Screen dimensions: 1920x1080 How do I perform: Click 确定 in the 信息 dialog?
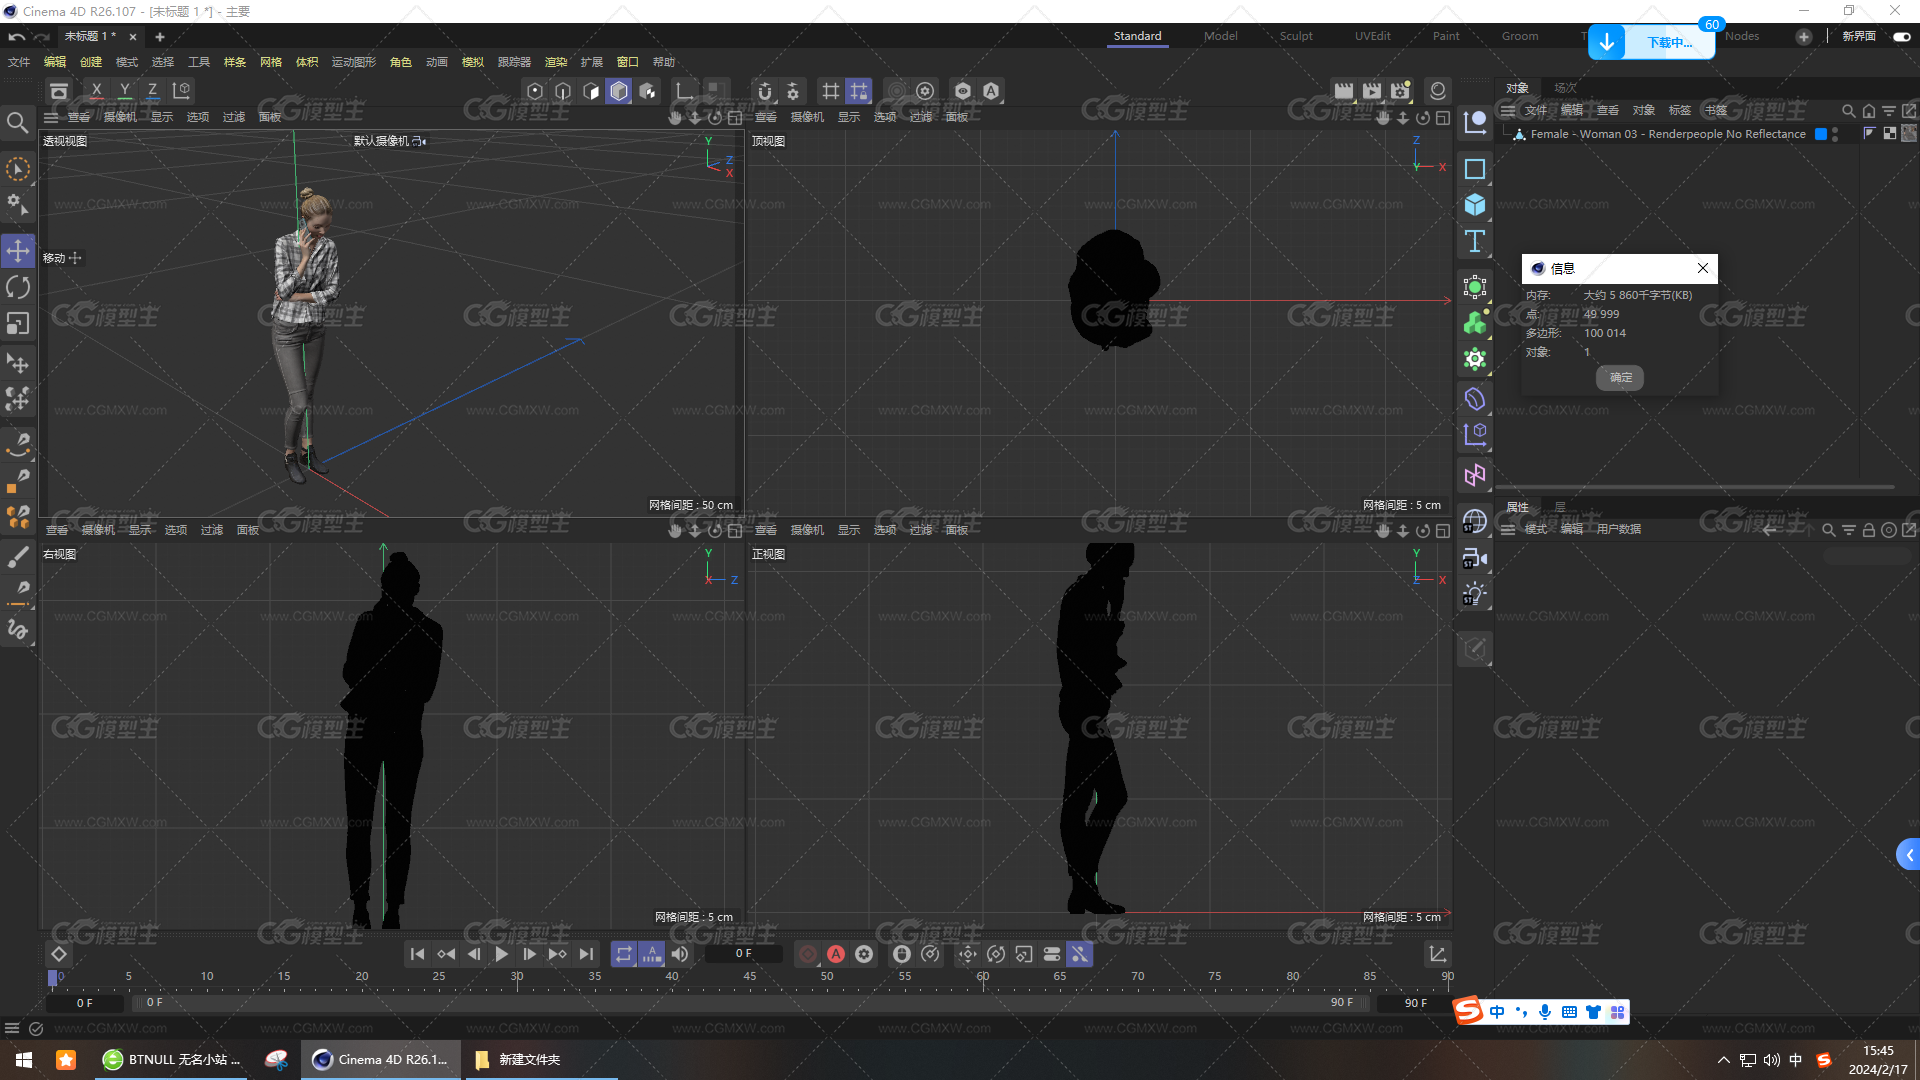1620,377
